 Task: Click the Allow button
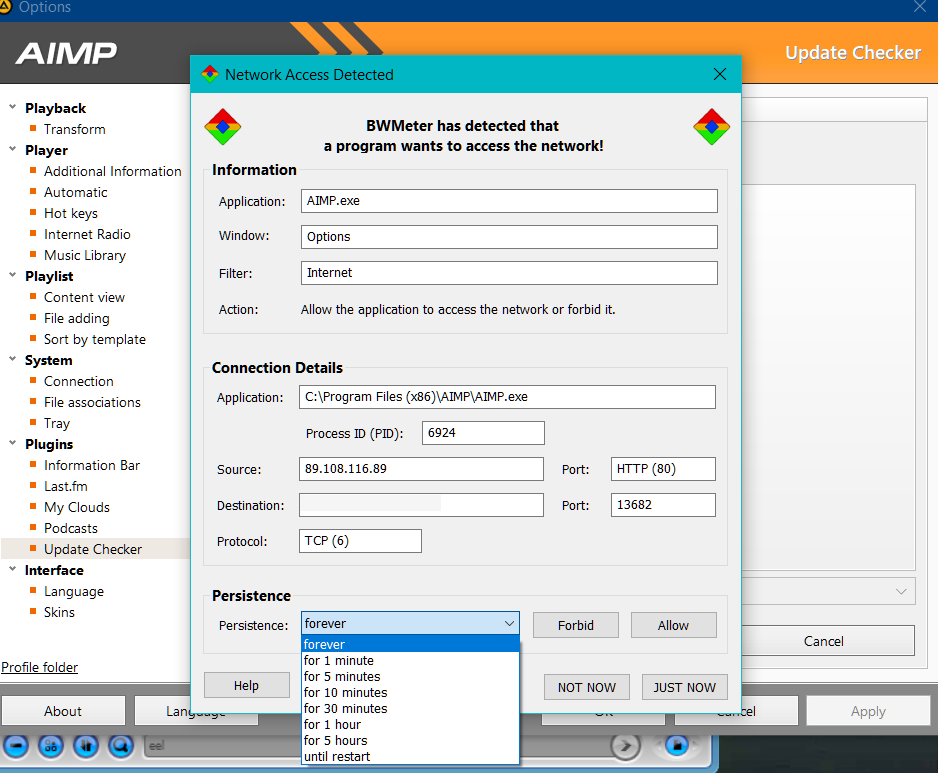(x=674, y=625)
